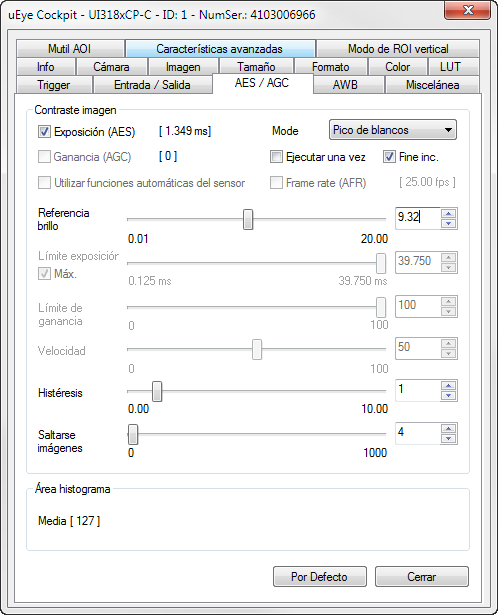Decrease Histéresis value with down arrow
The width and height of the screenshot is (498, 615).
click(449, 395)
